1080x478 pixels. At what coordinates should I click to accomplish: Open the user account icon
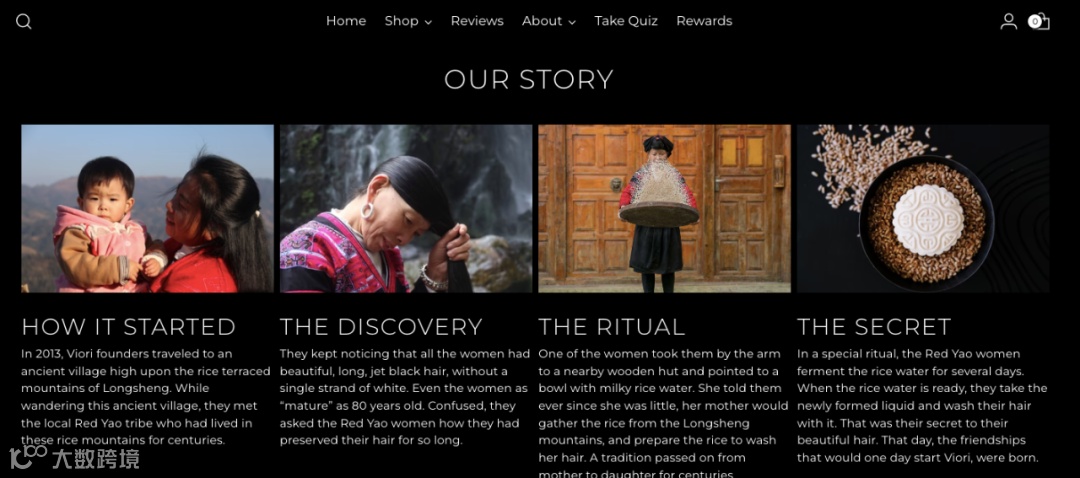coord(1008,21)
